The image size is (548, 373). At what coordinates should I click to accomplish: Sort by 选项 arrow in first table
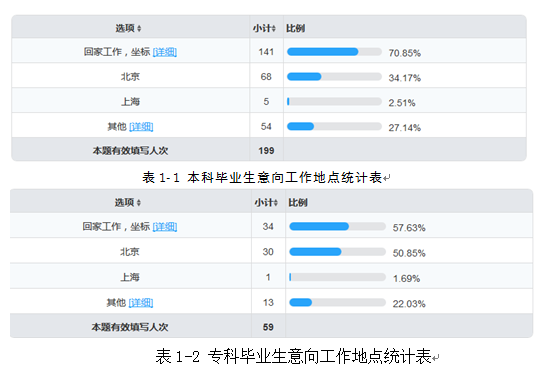click(x=139, y=28)
